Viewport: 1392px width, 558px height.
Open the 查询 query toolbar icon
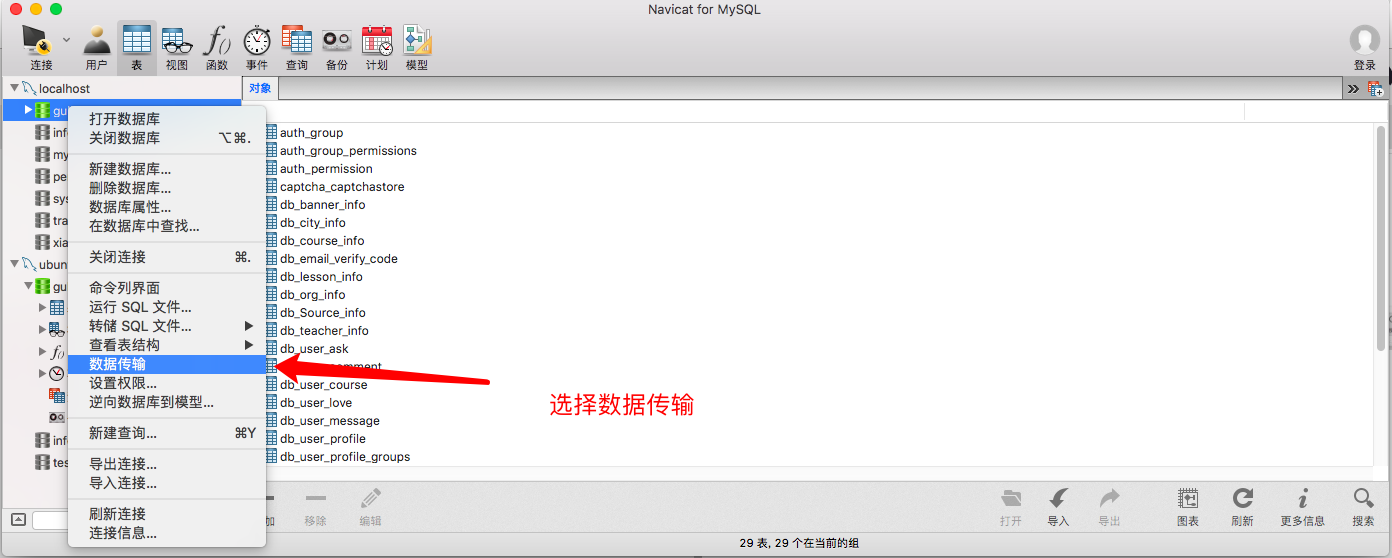297,47
